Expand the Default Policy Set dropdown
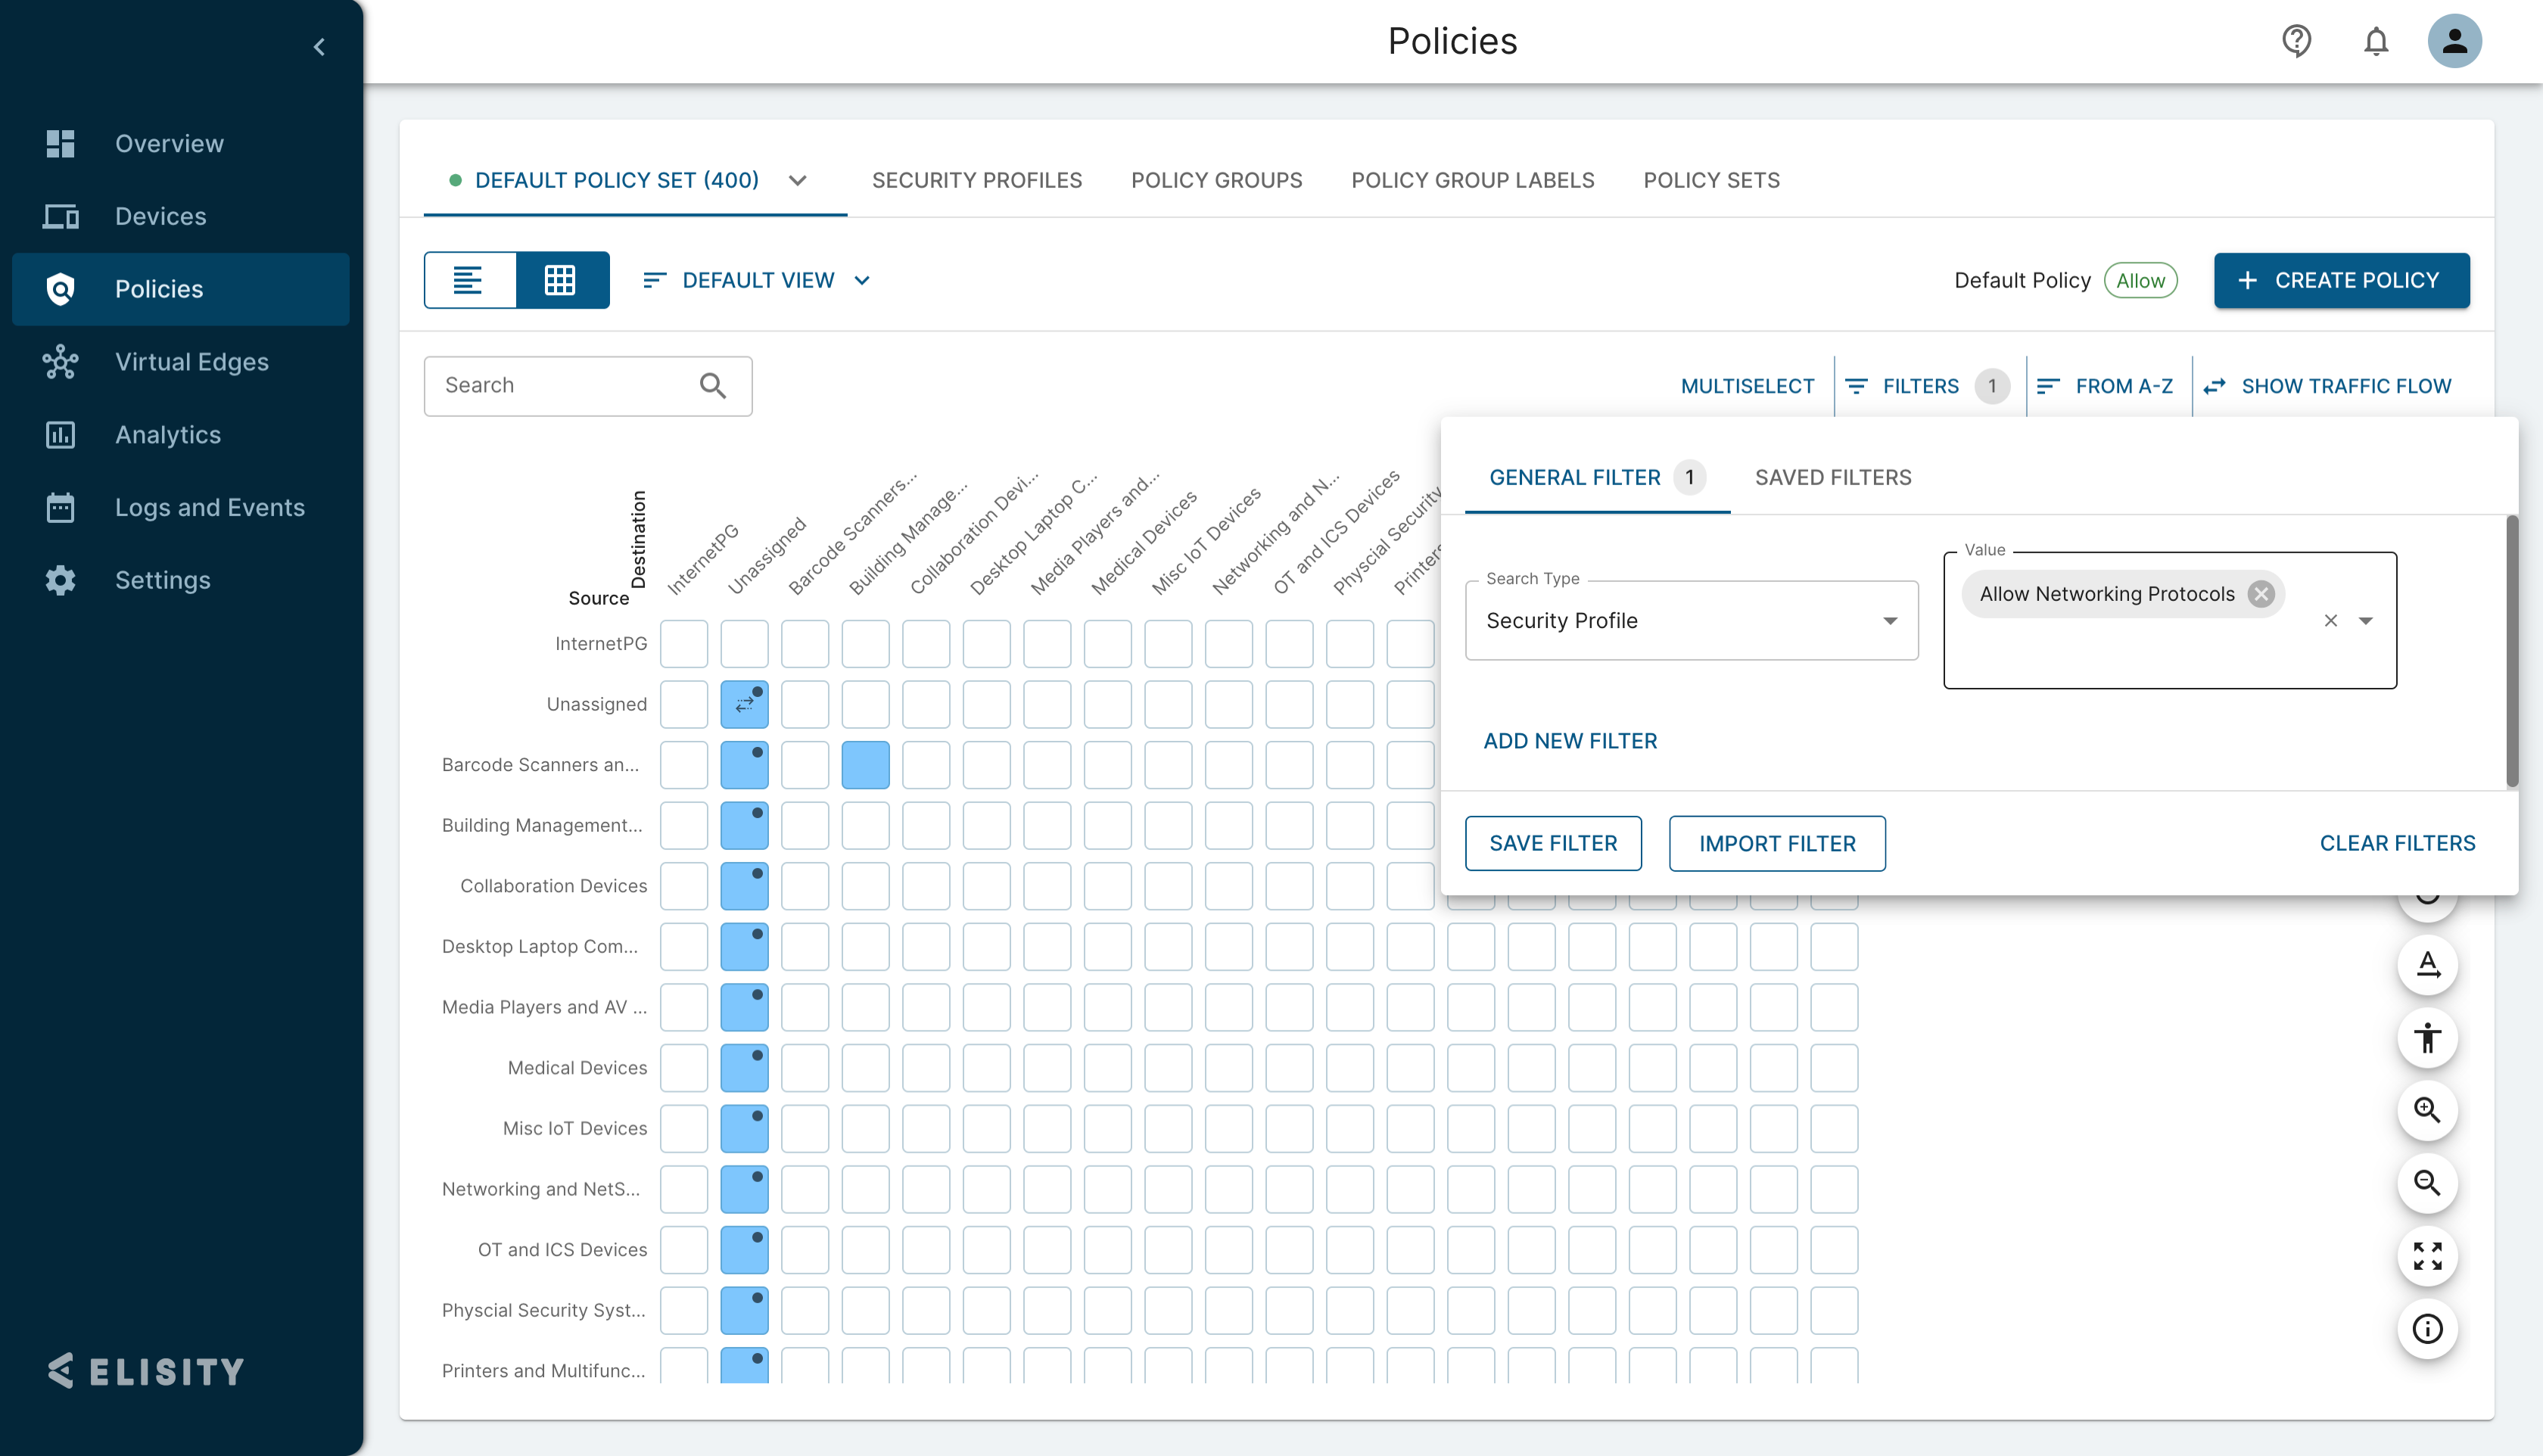 797,181
